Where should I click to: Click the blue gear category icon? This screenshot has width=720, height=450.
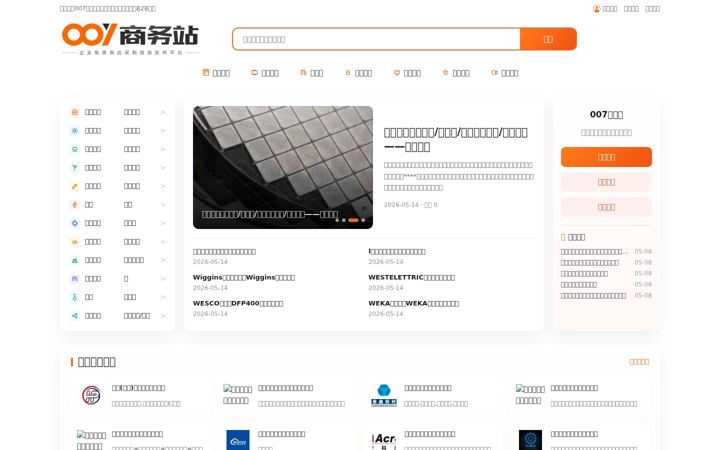click(75, 223)
